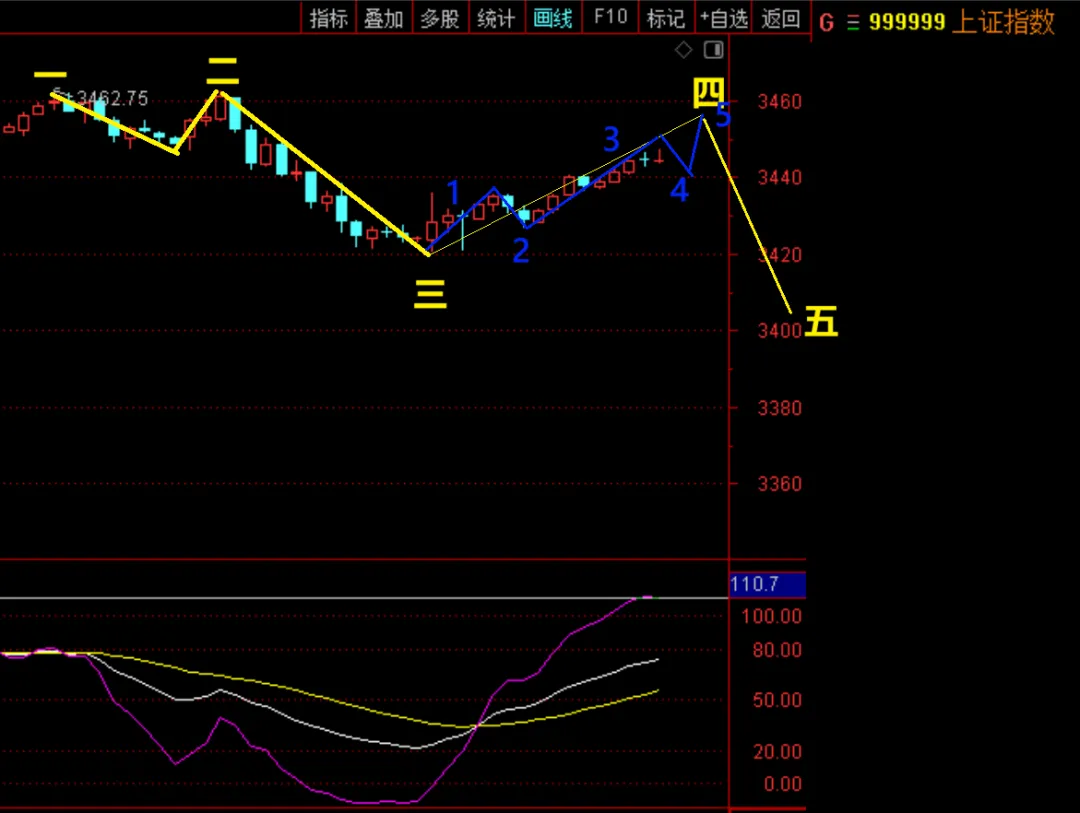Open the 指标 indicator menu
Screen dimensions: 1080x813
[329, 18]
